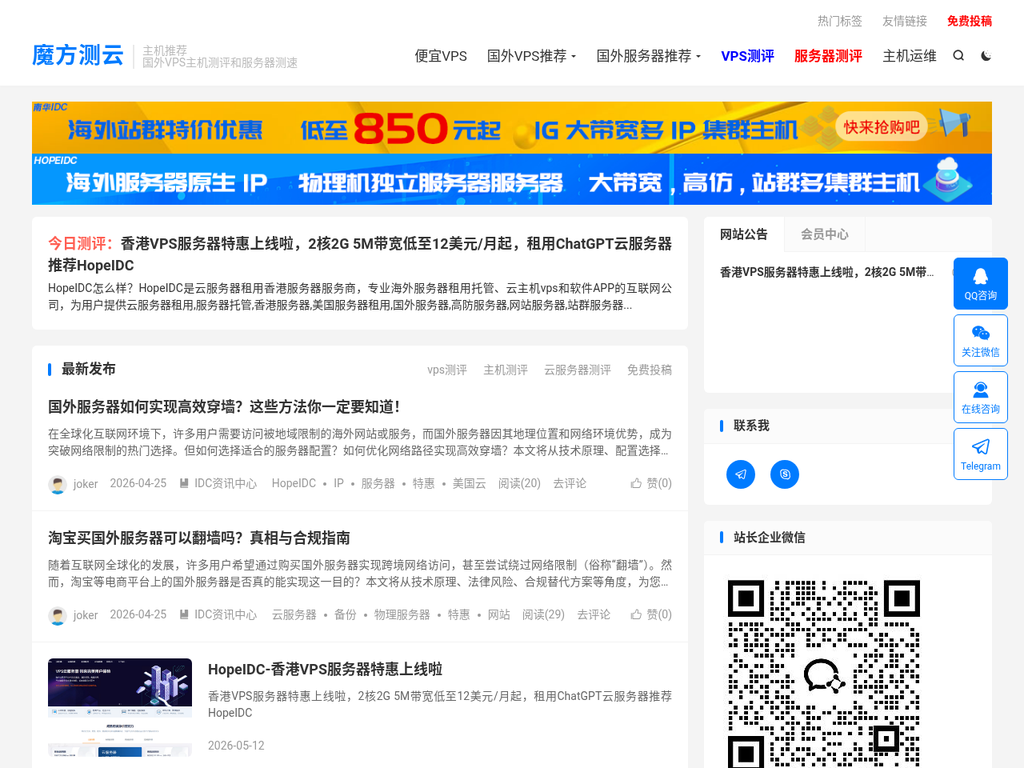The height and width of the screenshot is (768, 1024).
Task: Click 免费投稿 in the 最新发布 header
Action: pos(649,370)
